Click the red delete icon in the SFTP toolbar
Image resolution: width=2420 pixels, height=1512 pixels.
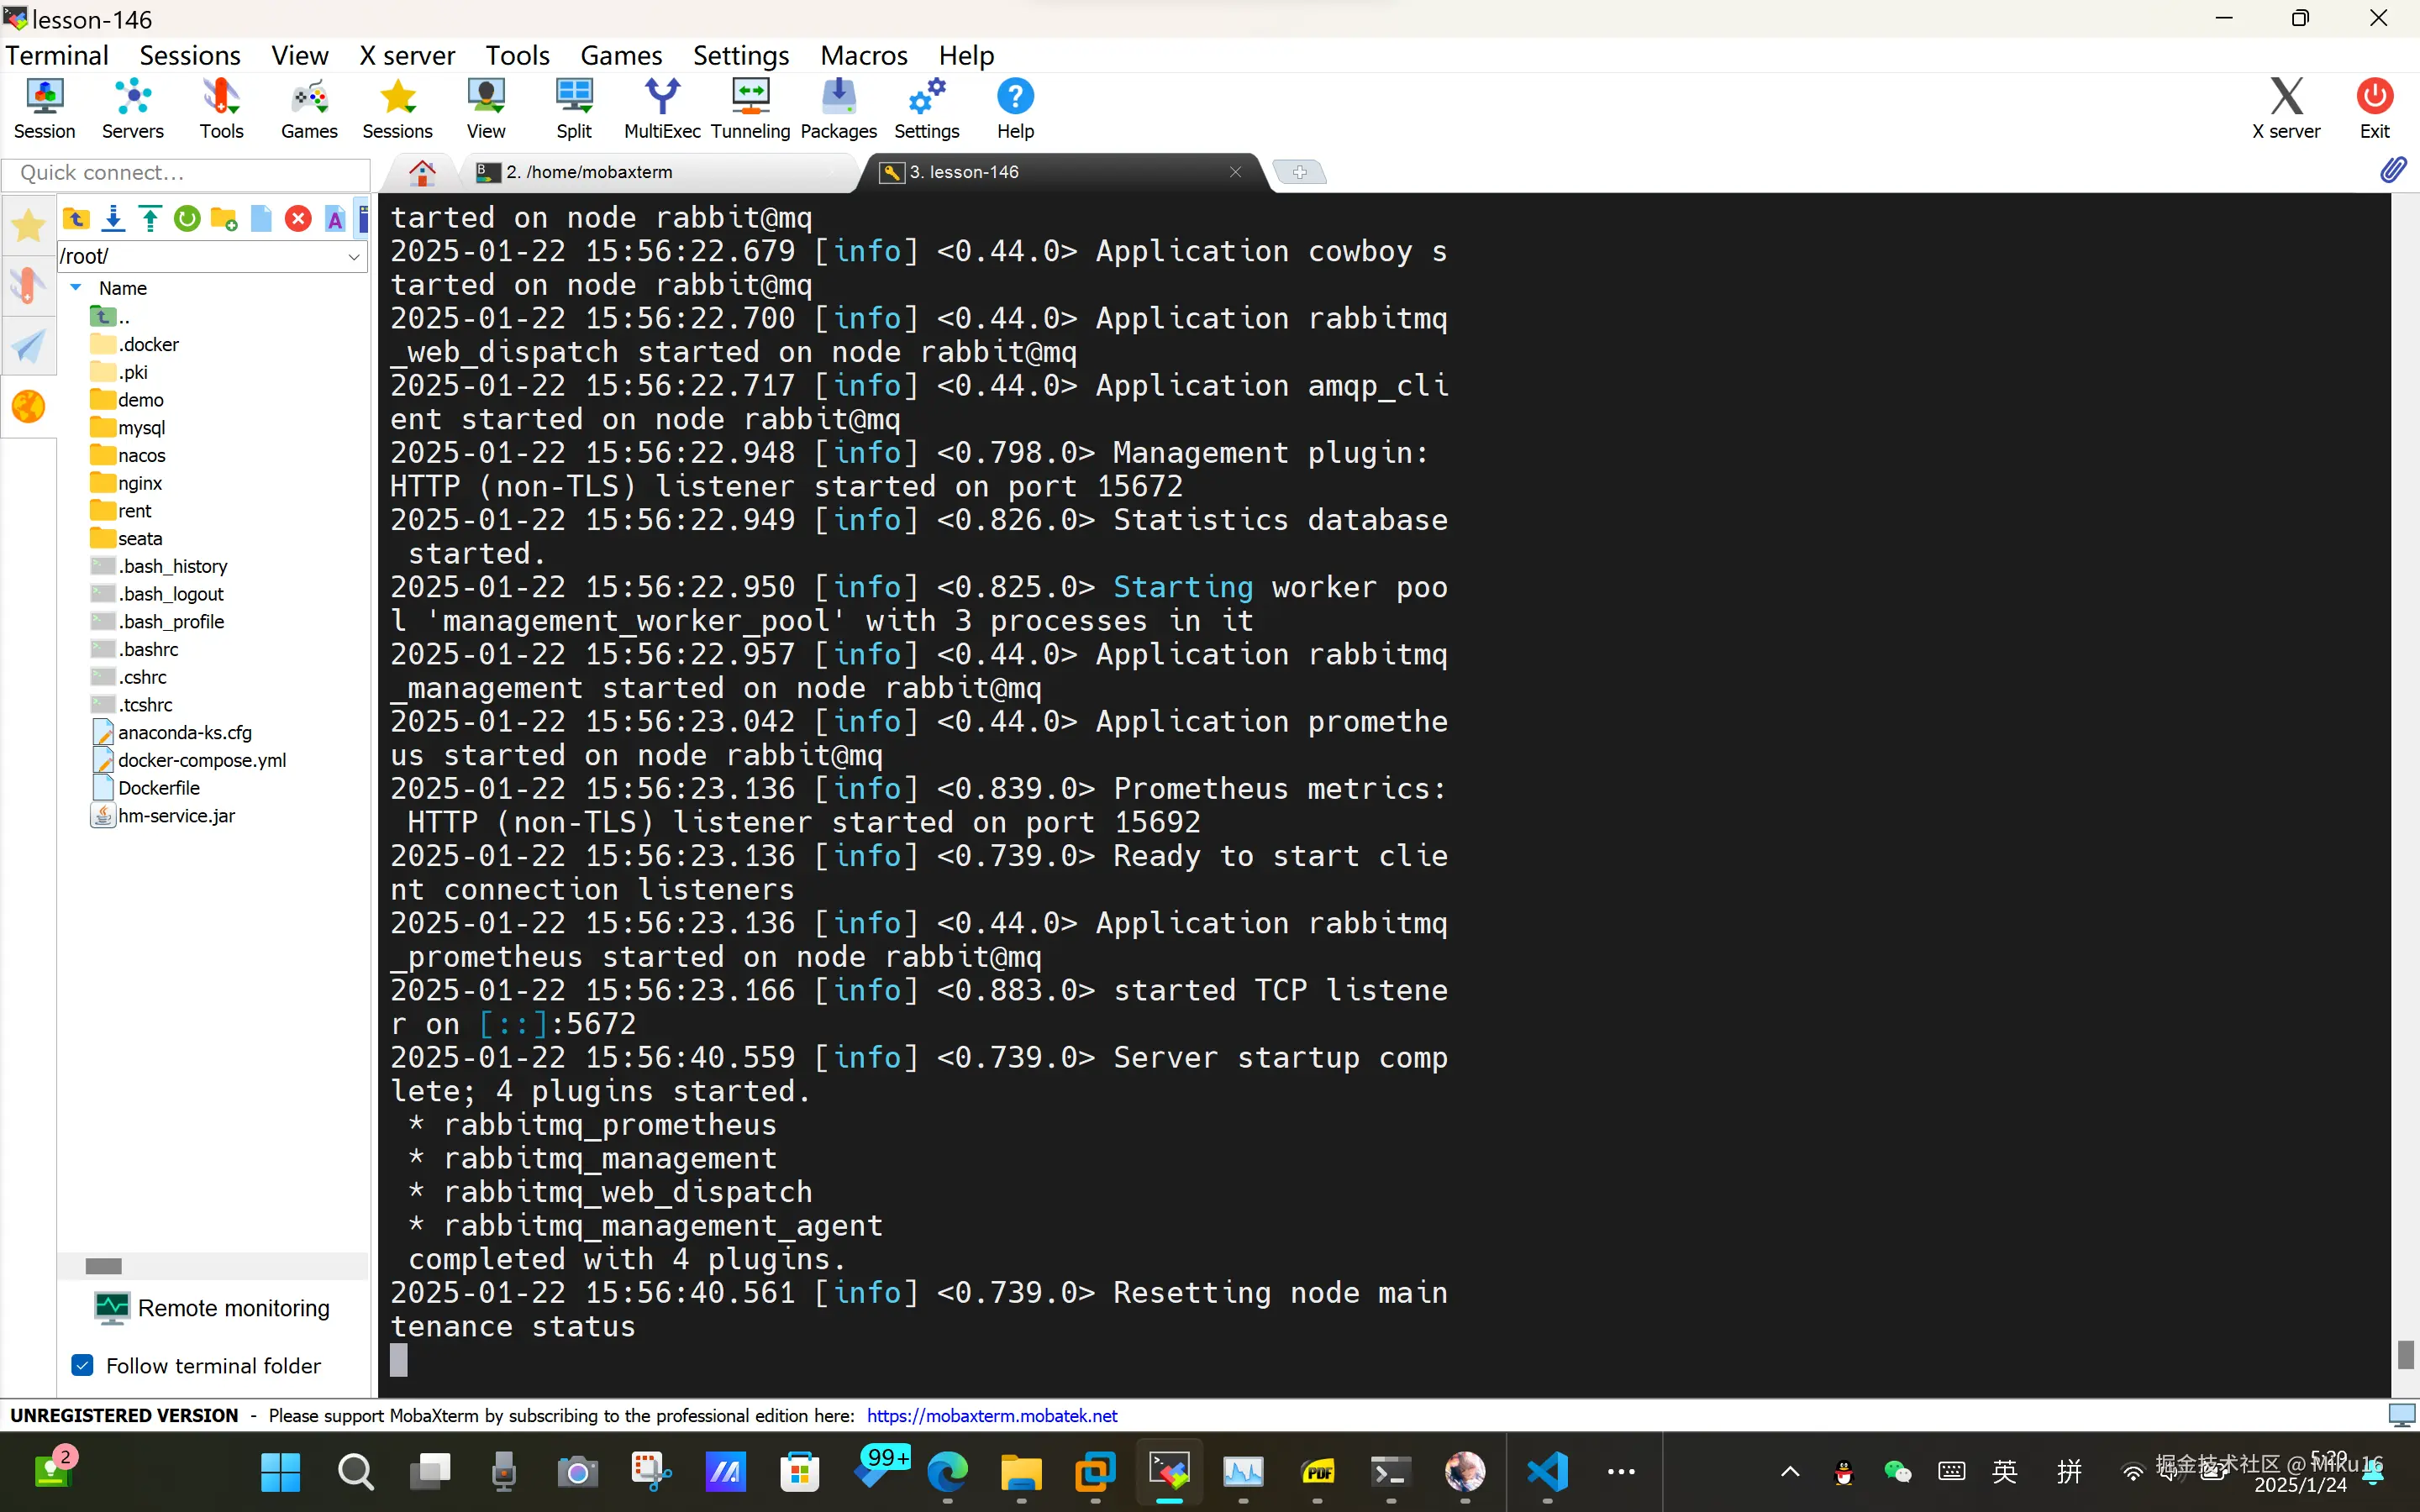coord(298,219)
